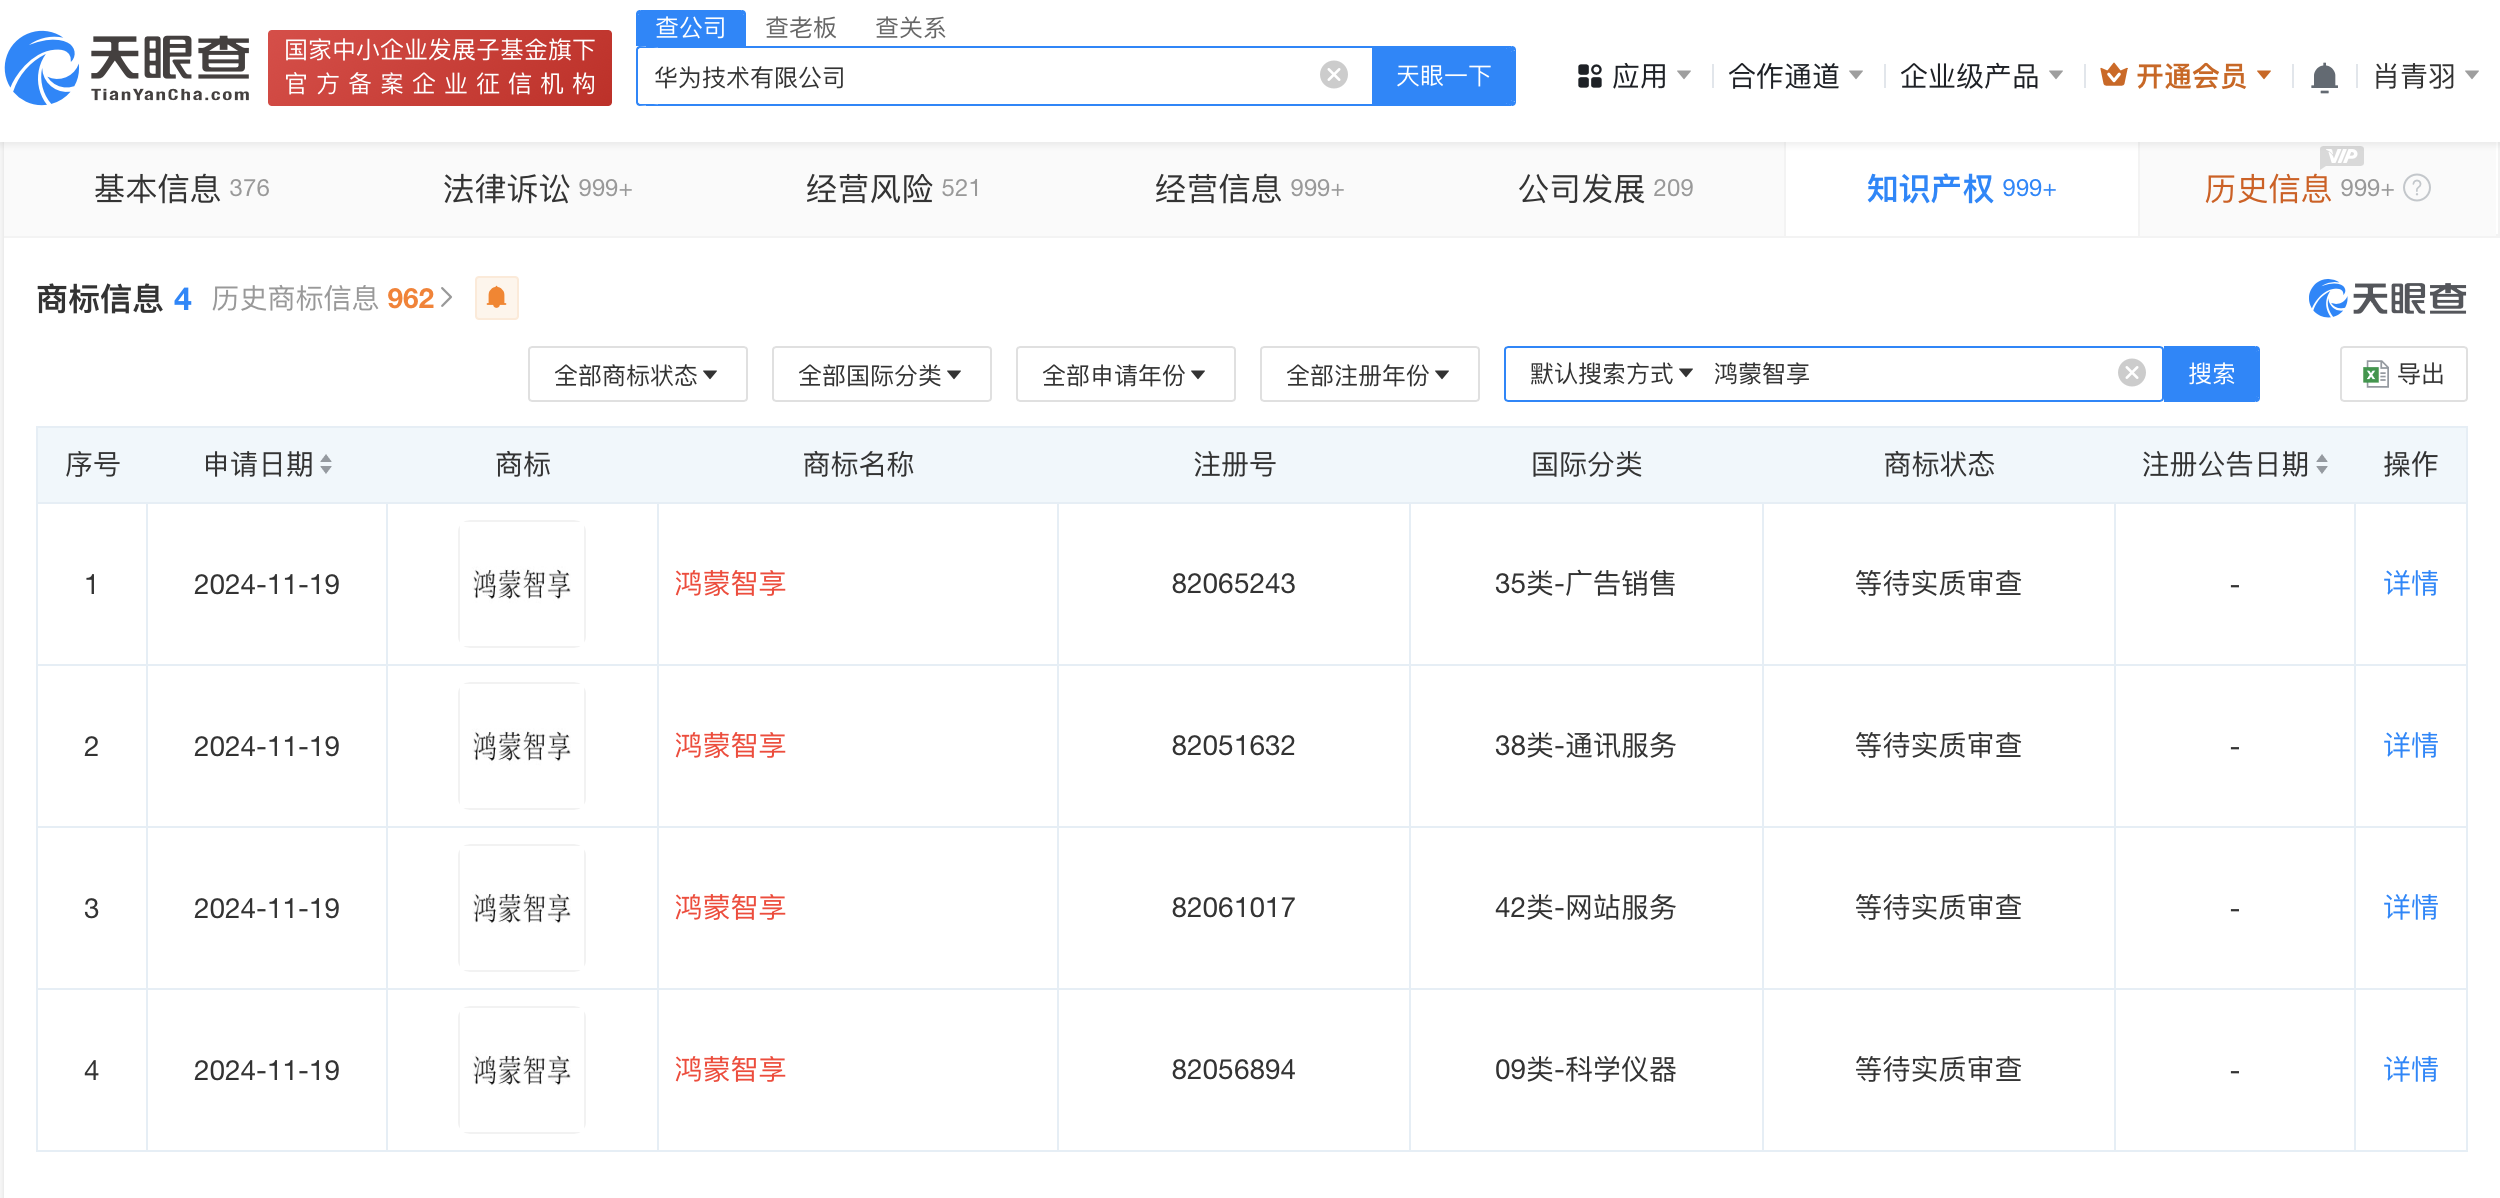This screenshot has width=2500, height=1198.
Task: Click the help question mark icon
Action: coord(2417,188)
